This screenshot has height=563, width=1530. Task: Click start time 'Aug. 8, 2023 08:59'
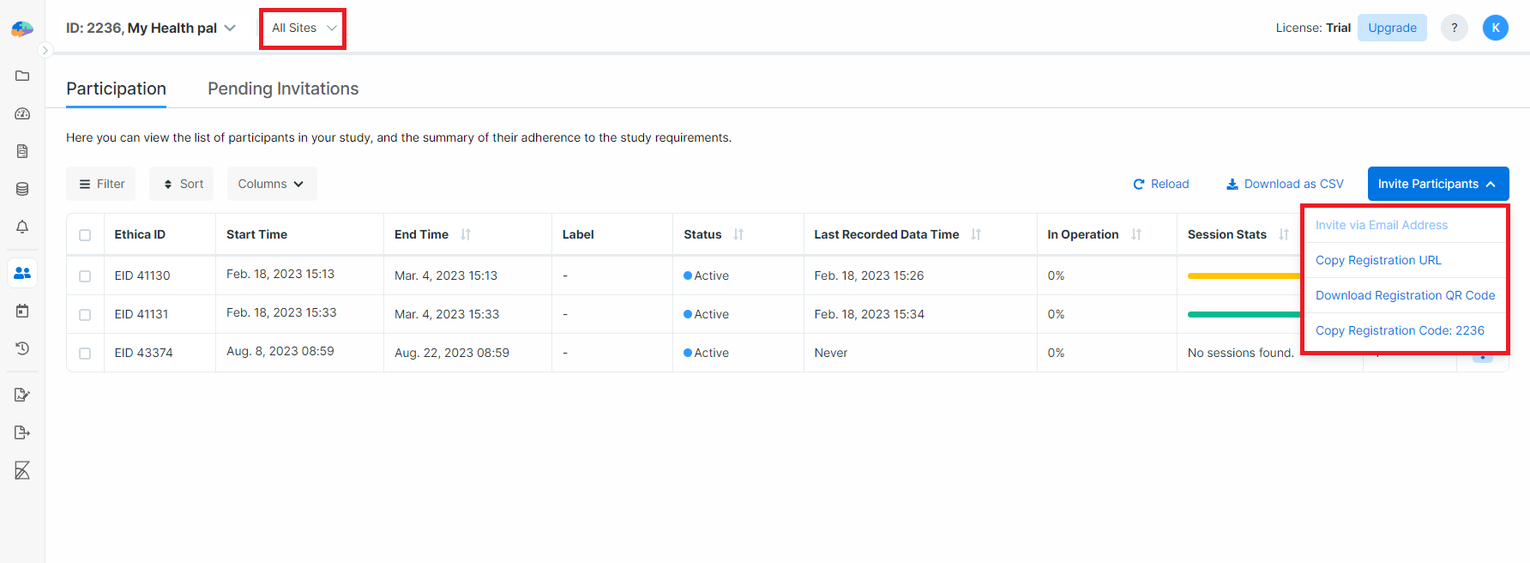pos(280,352)
